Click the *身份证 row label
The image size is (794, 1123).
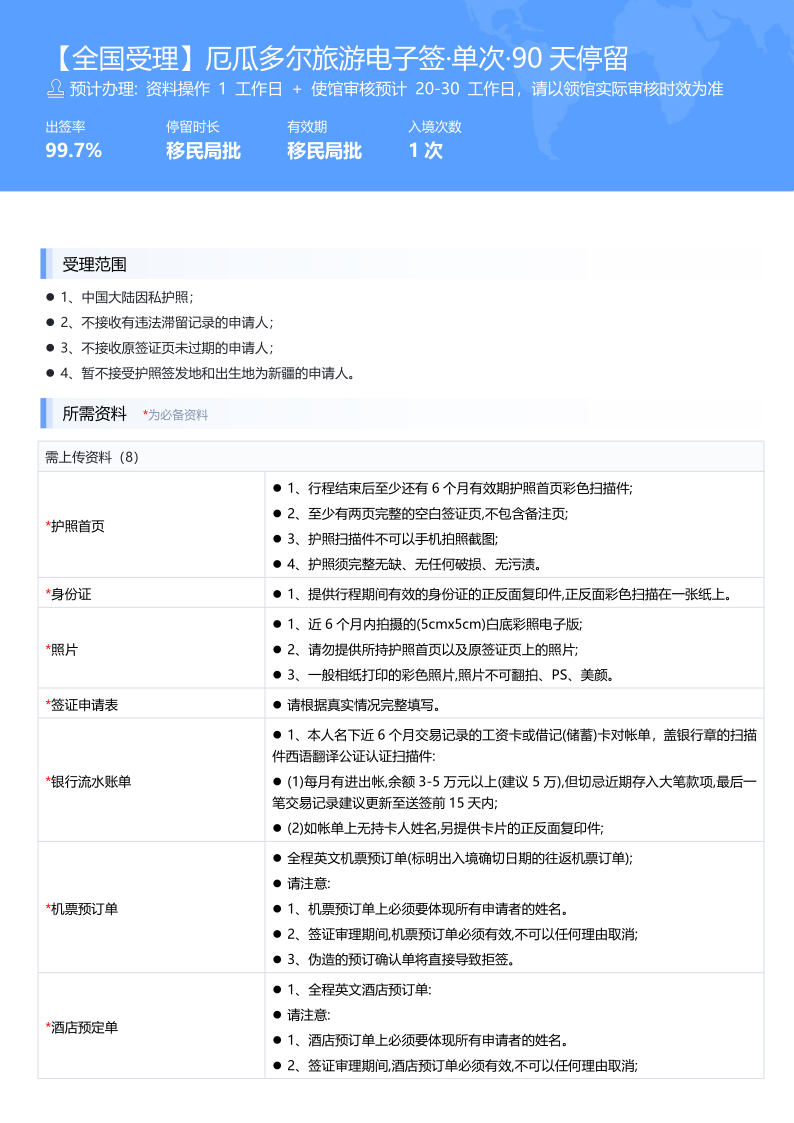tap(69, 594)
